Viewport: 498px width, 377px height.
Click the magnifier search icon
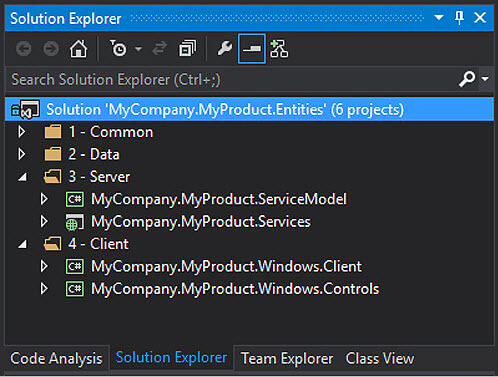point(467,79)
